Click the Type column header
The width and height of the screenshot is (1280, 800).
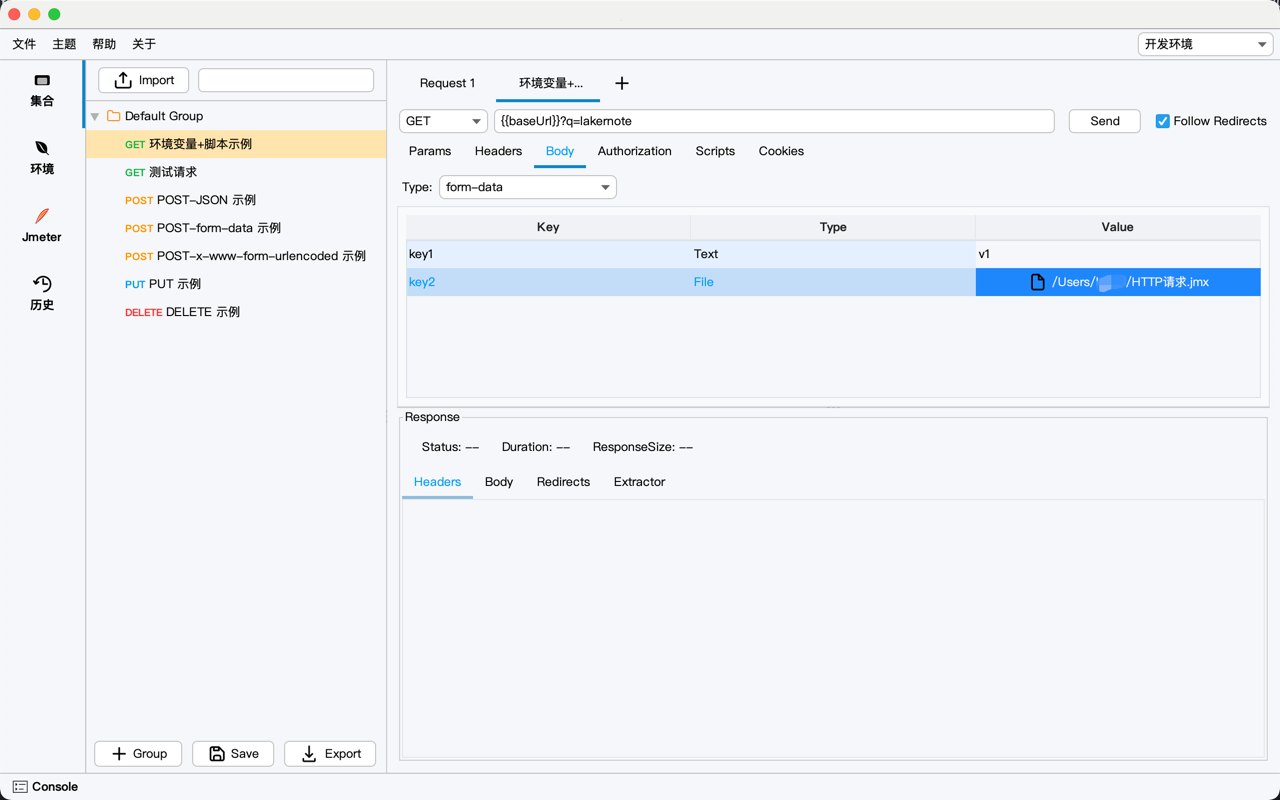tap(833, 227)
